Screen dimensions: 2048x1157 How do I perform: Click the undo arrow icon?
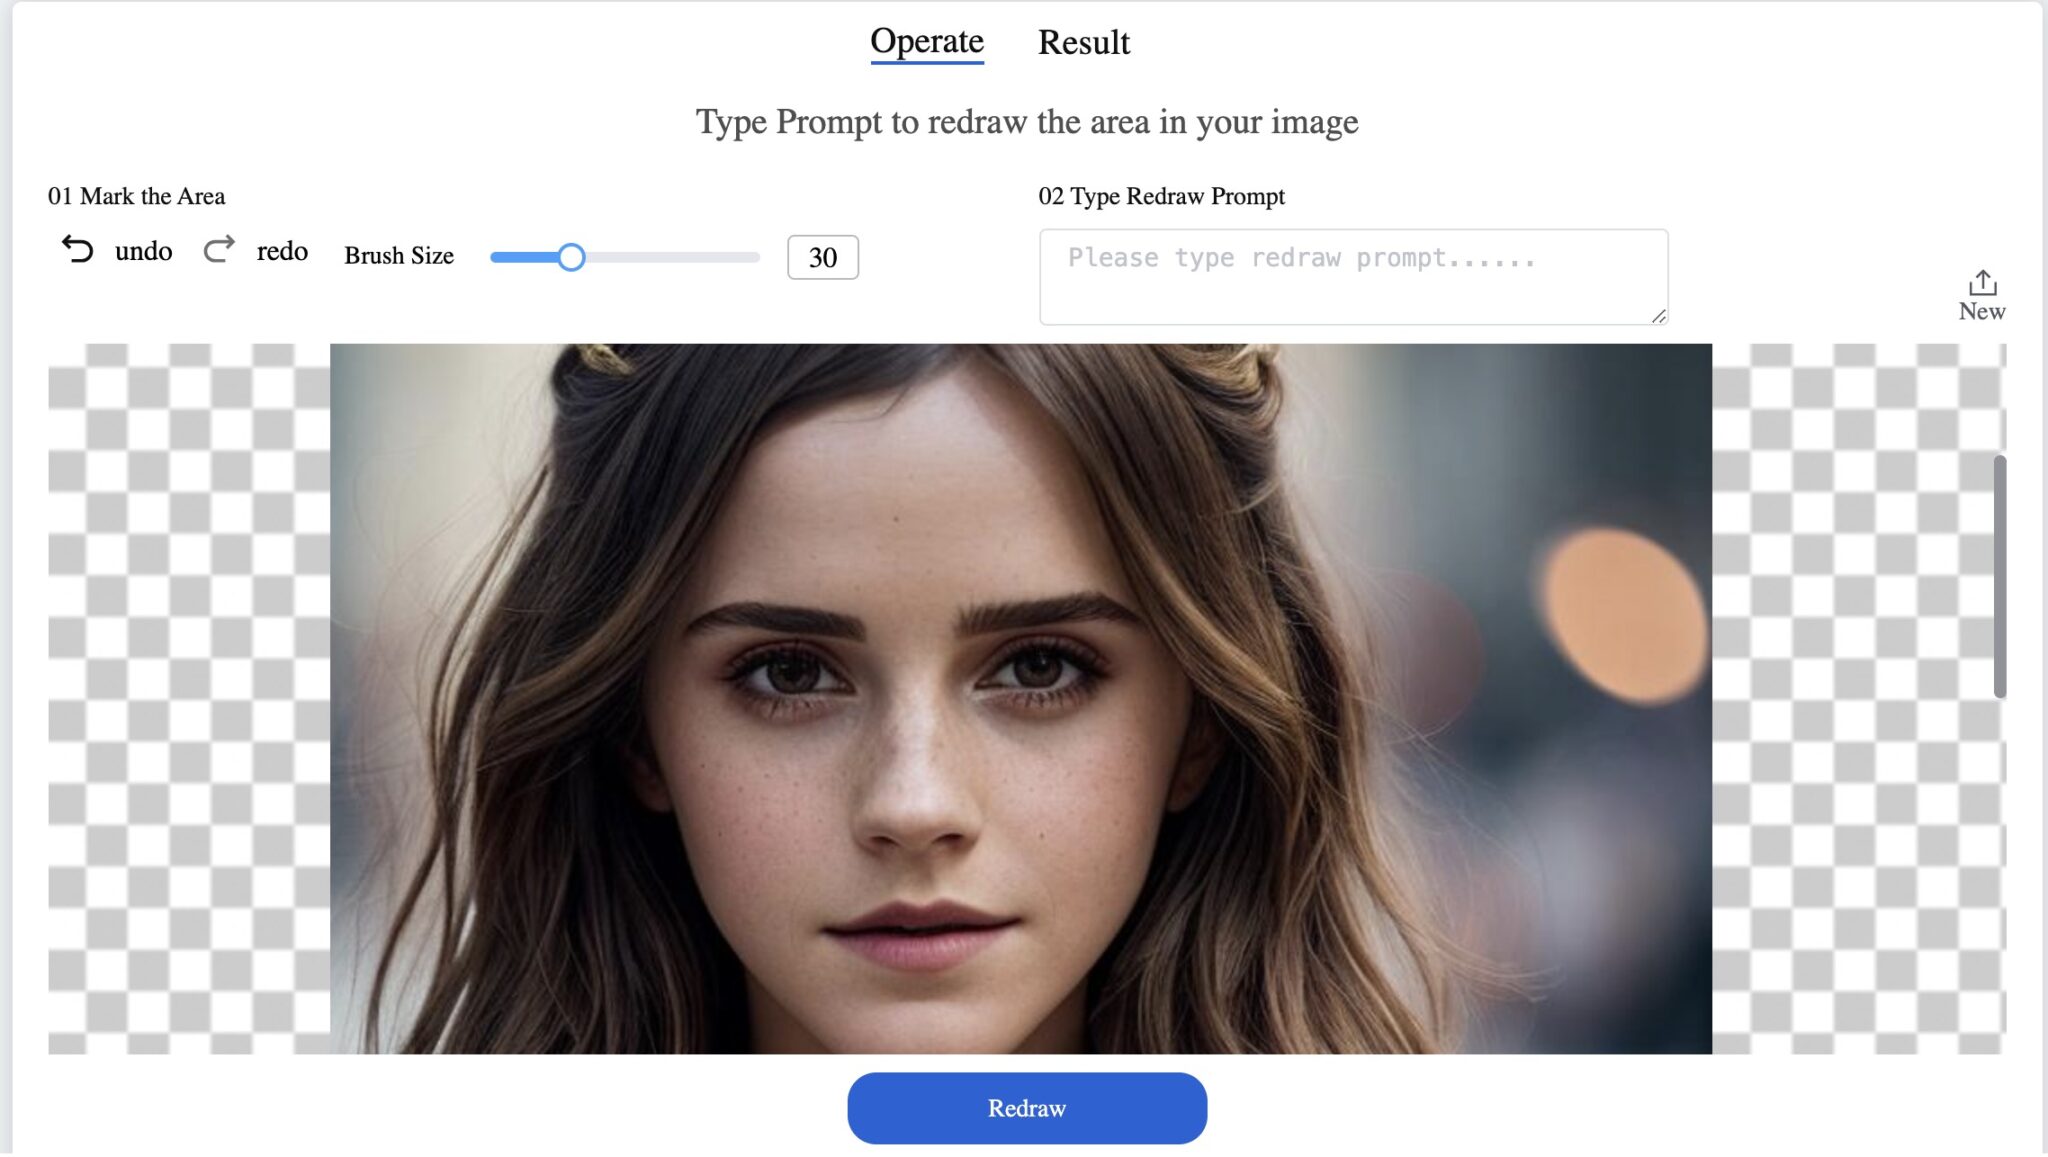coord(79,250)
